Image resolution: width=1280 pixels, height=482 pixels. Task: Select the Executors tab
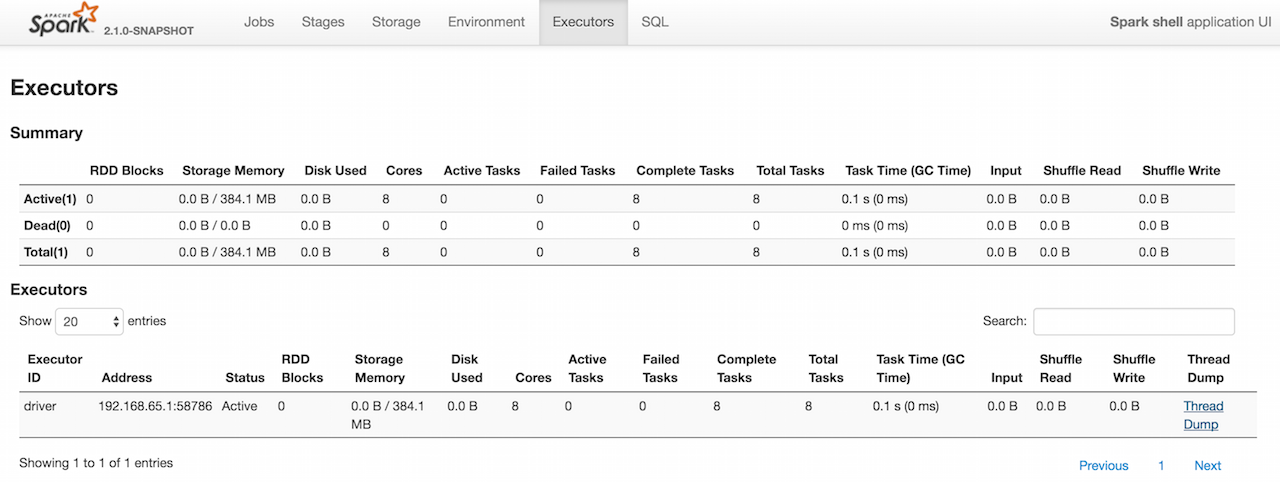point(583,22)
